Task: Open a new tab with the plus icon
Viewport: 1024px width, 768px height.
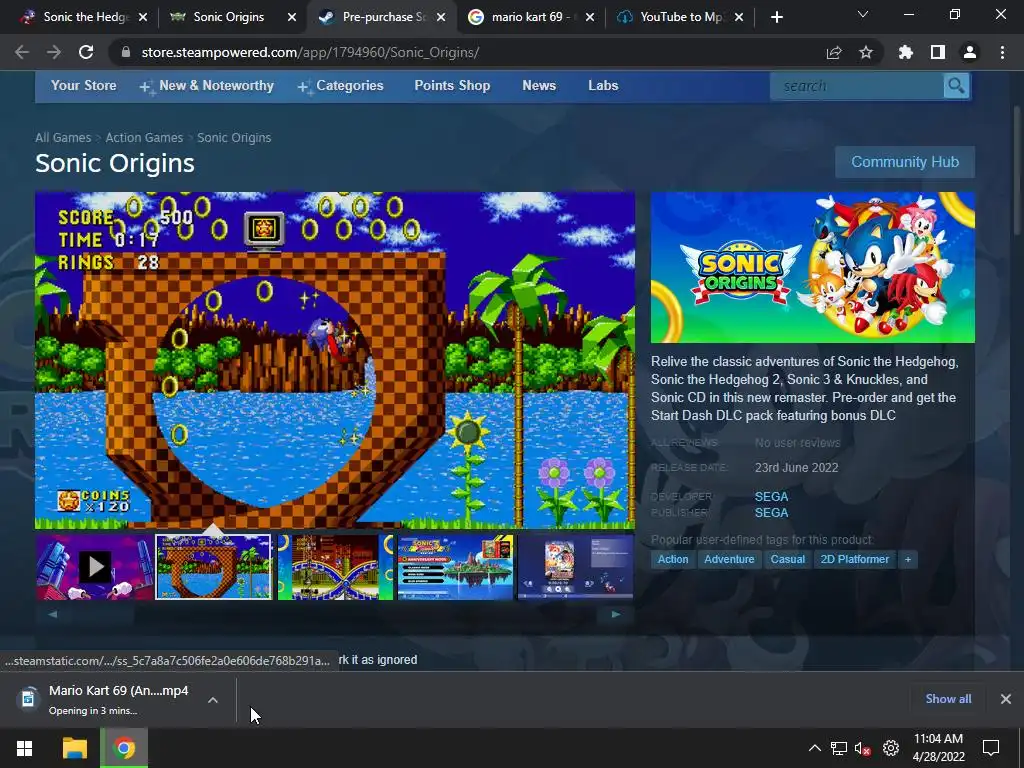Action: pos(776,17)
